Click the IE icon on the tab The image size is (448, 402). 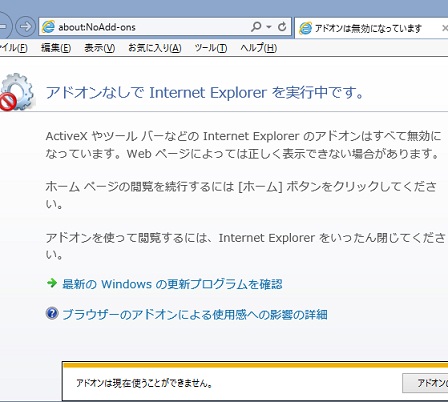point(305,28)
